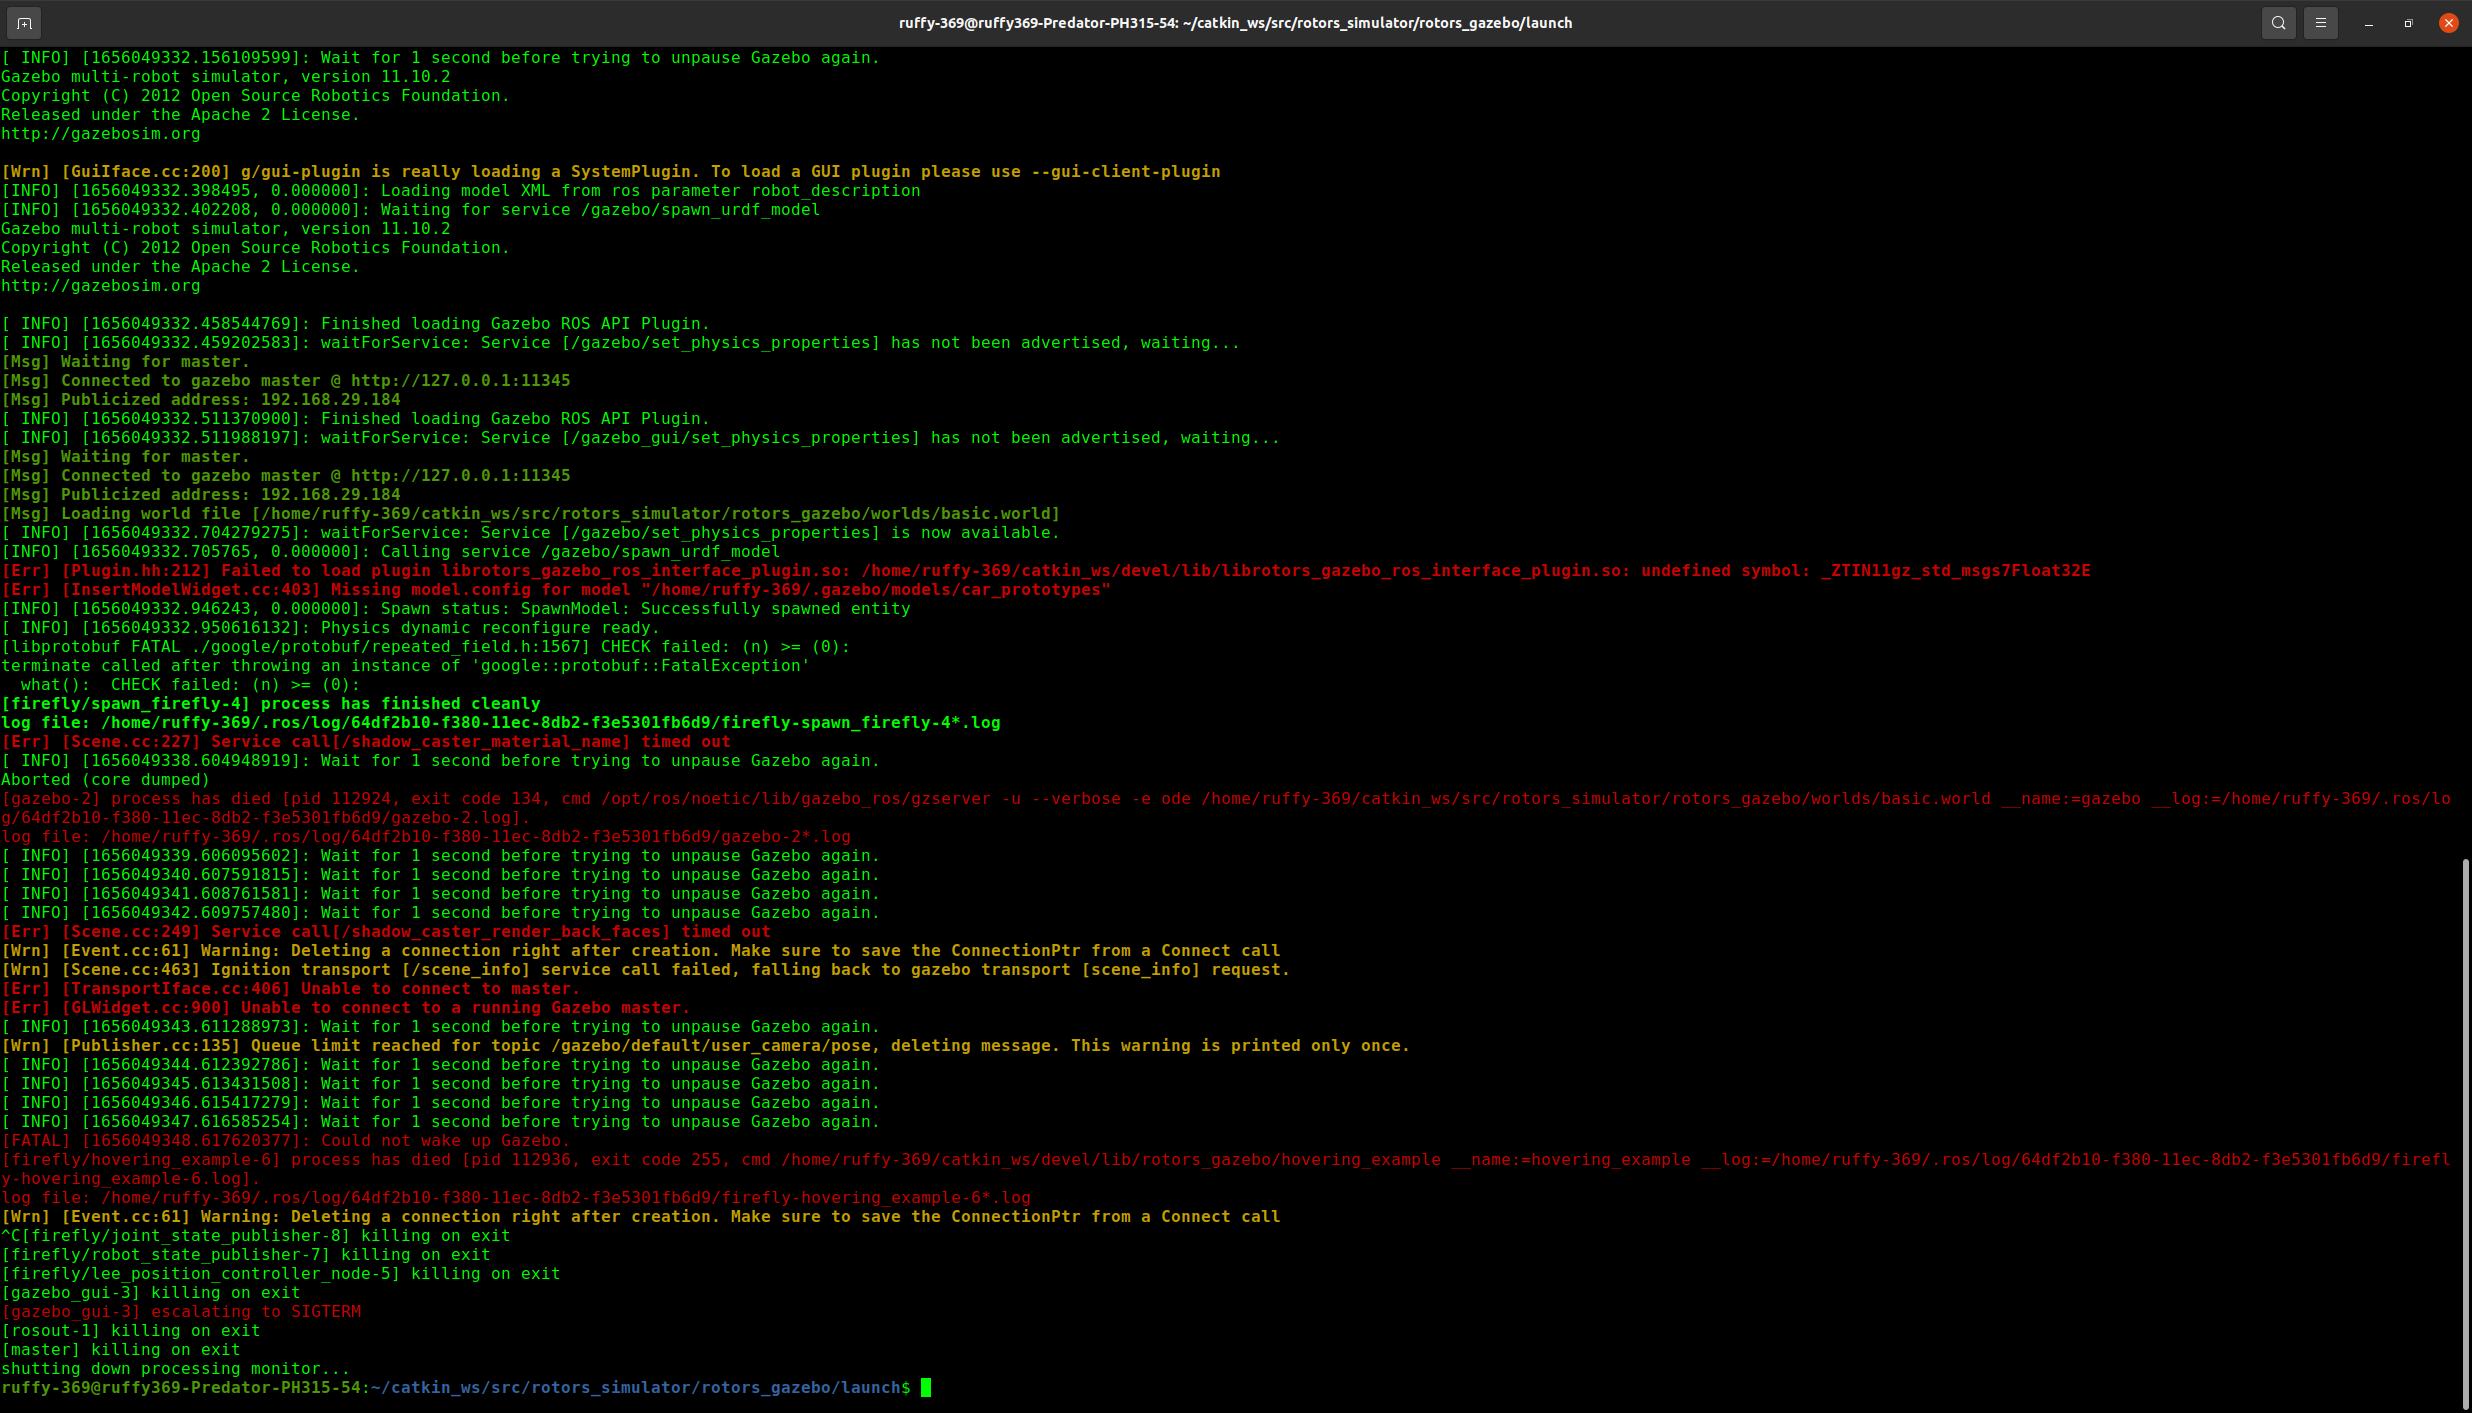Click 'Loading model XML from ros parameter' line
The width and height of the screenshot is (2472, 1413).
tap(460, 191)
